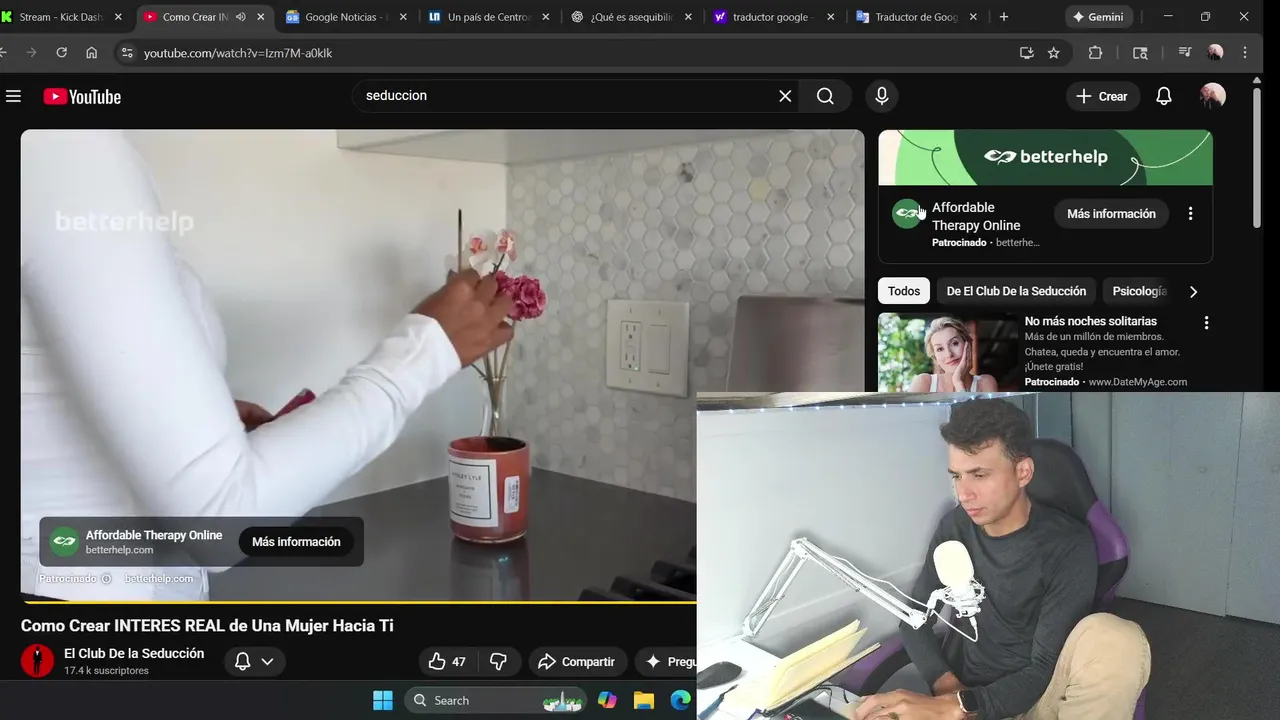View site information icon in address bar
The width and height of the screenshot is (1280, 720).
125,53
